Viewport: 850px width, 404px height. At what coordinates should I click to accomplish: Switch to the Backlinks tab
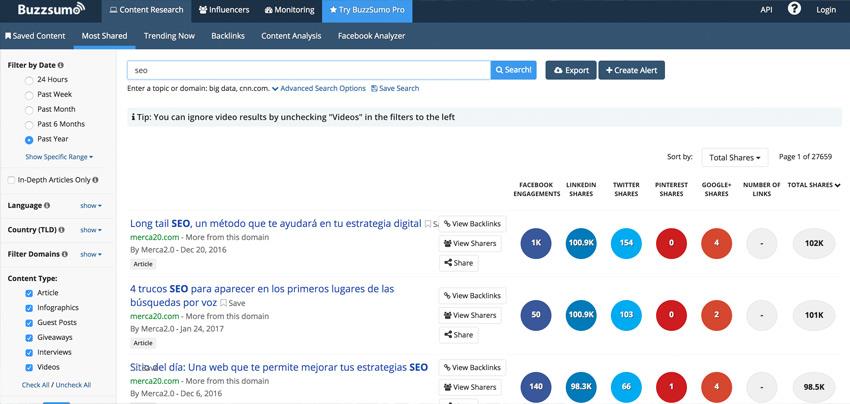[x=228, y=36]
